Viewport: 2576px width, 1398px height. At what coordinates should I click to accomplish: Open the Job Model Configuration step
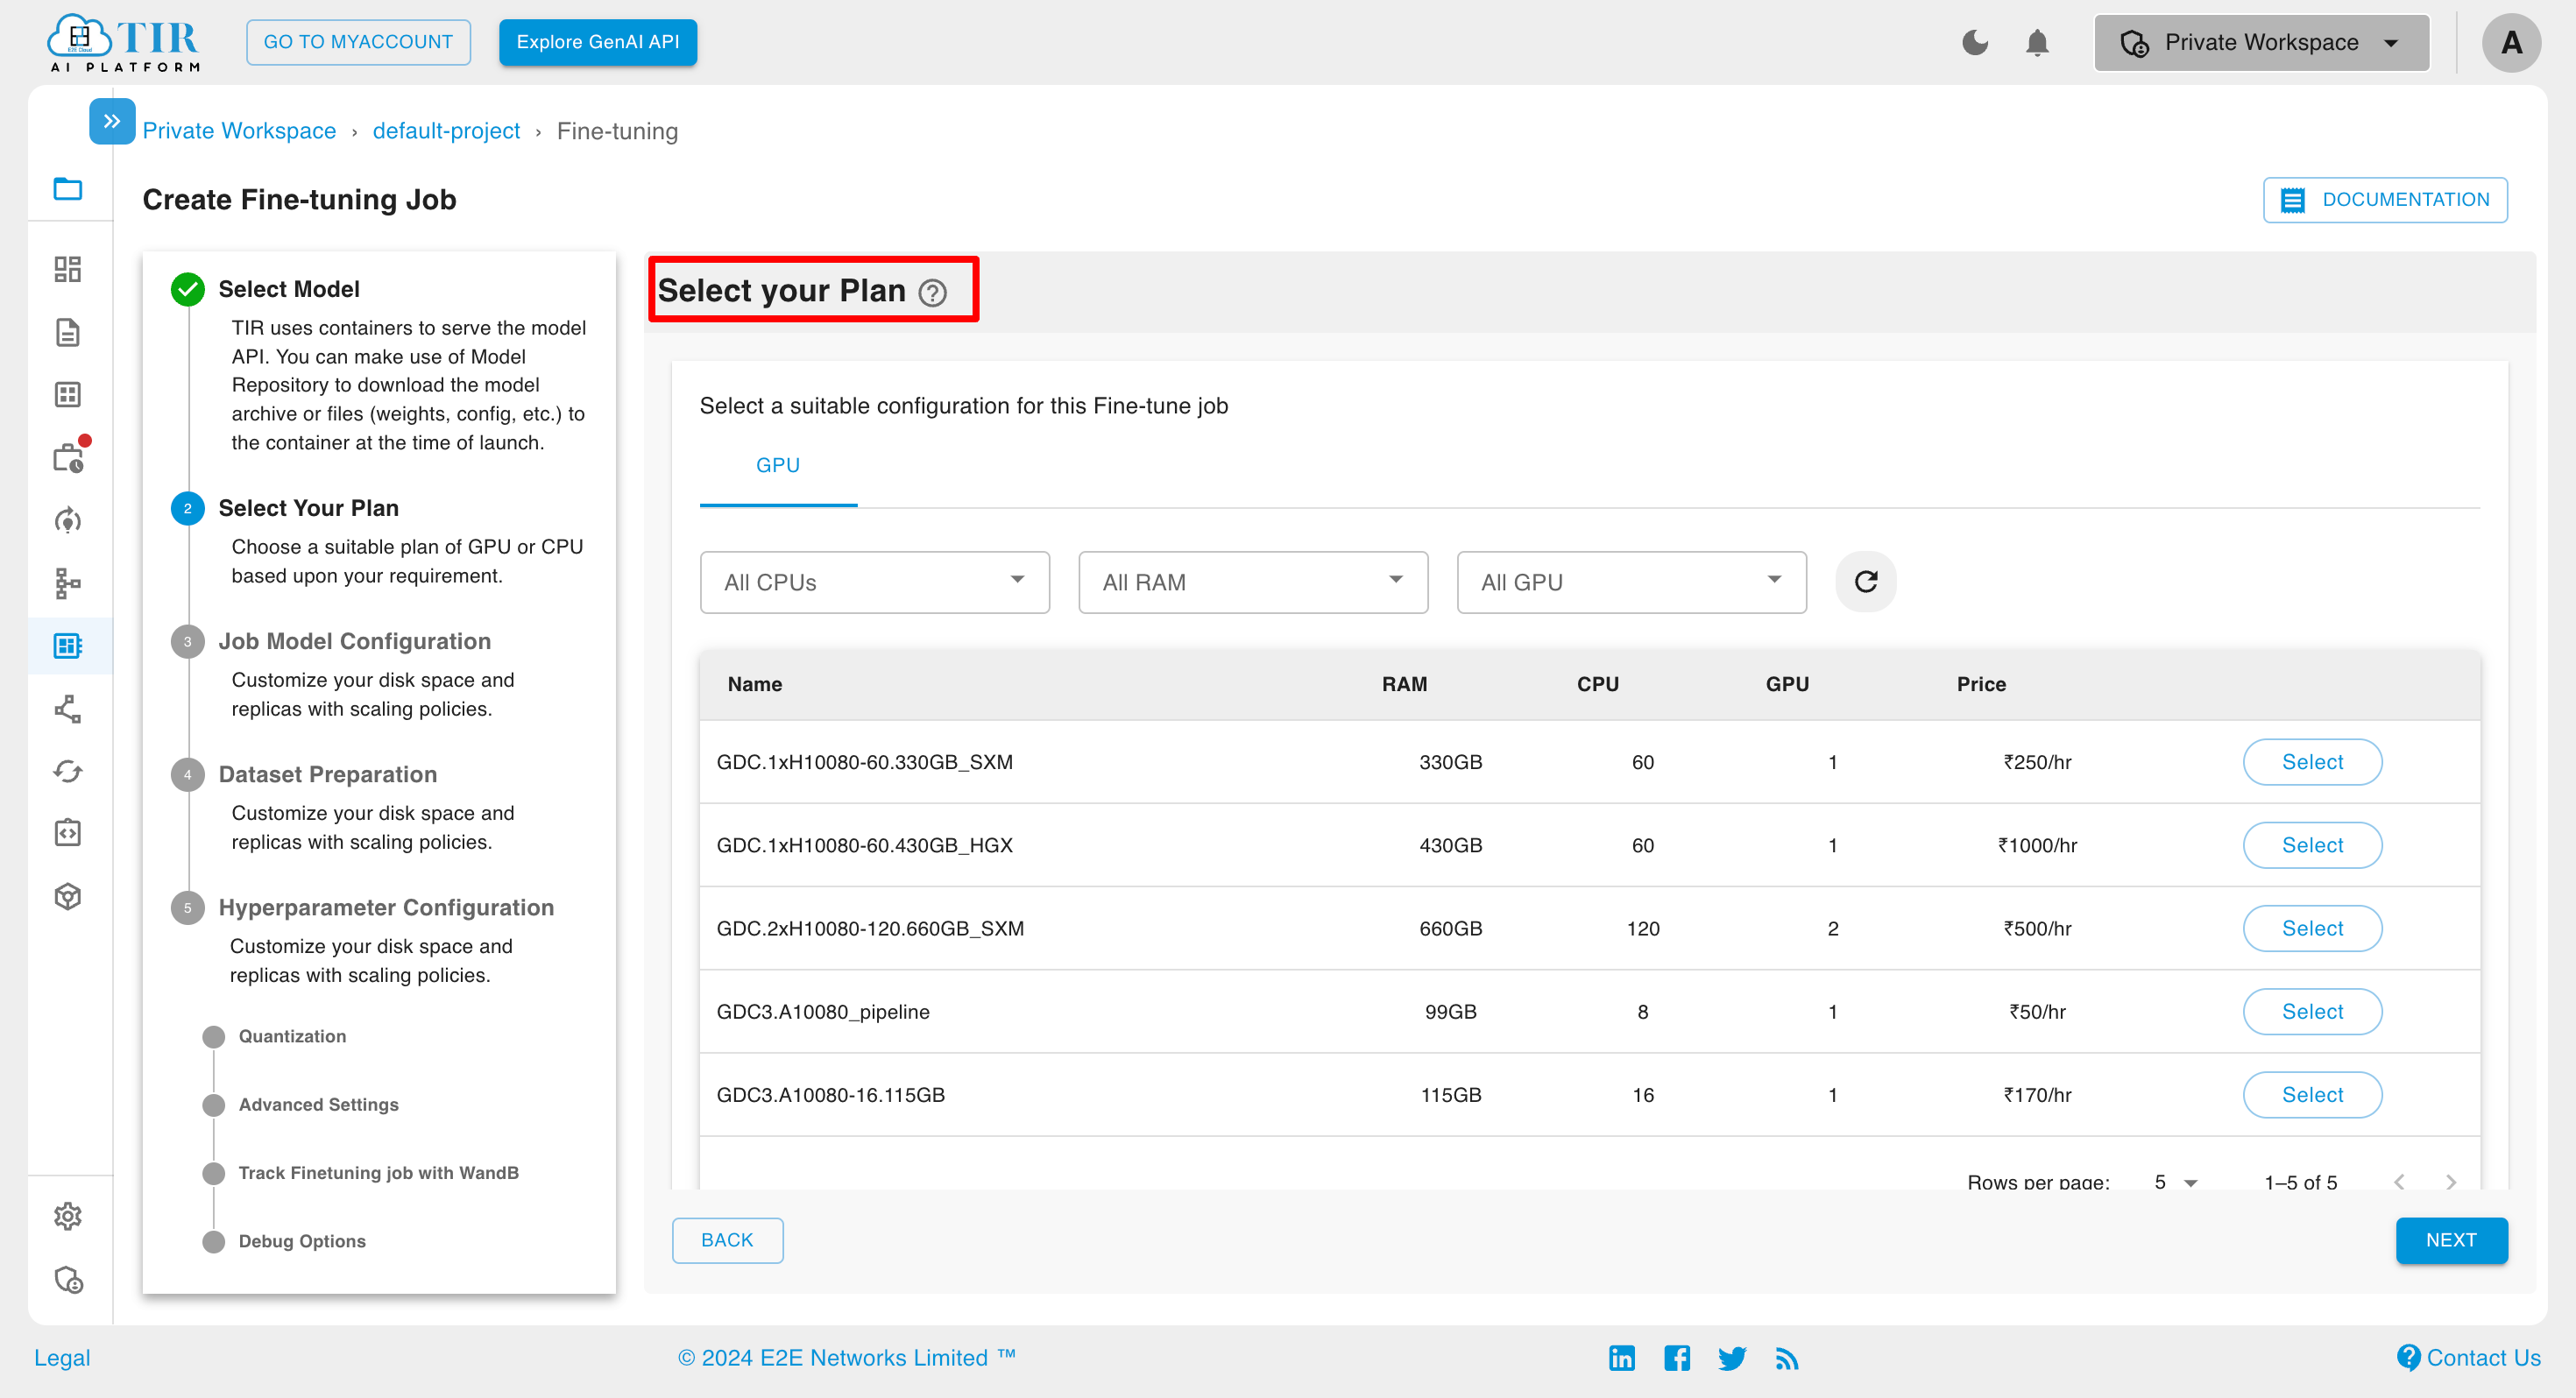click(x=354, y=641)
